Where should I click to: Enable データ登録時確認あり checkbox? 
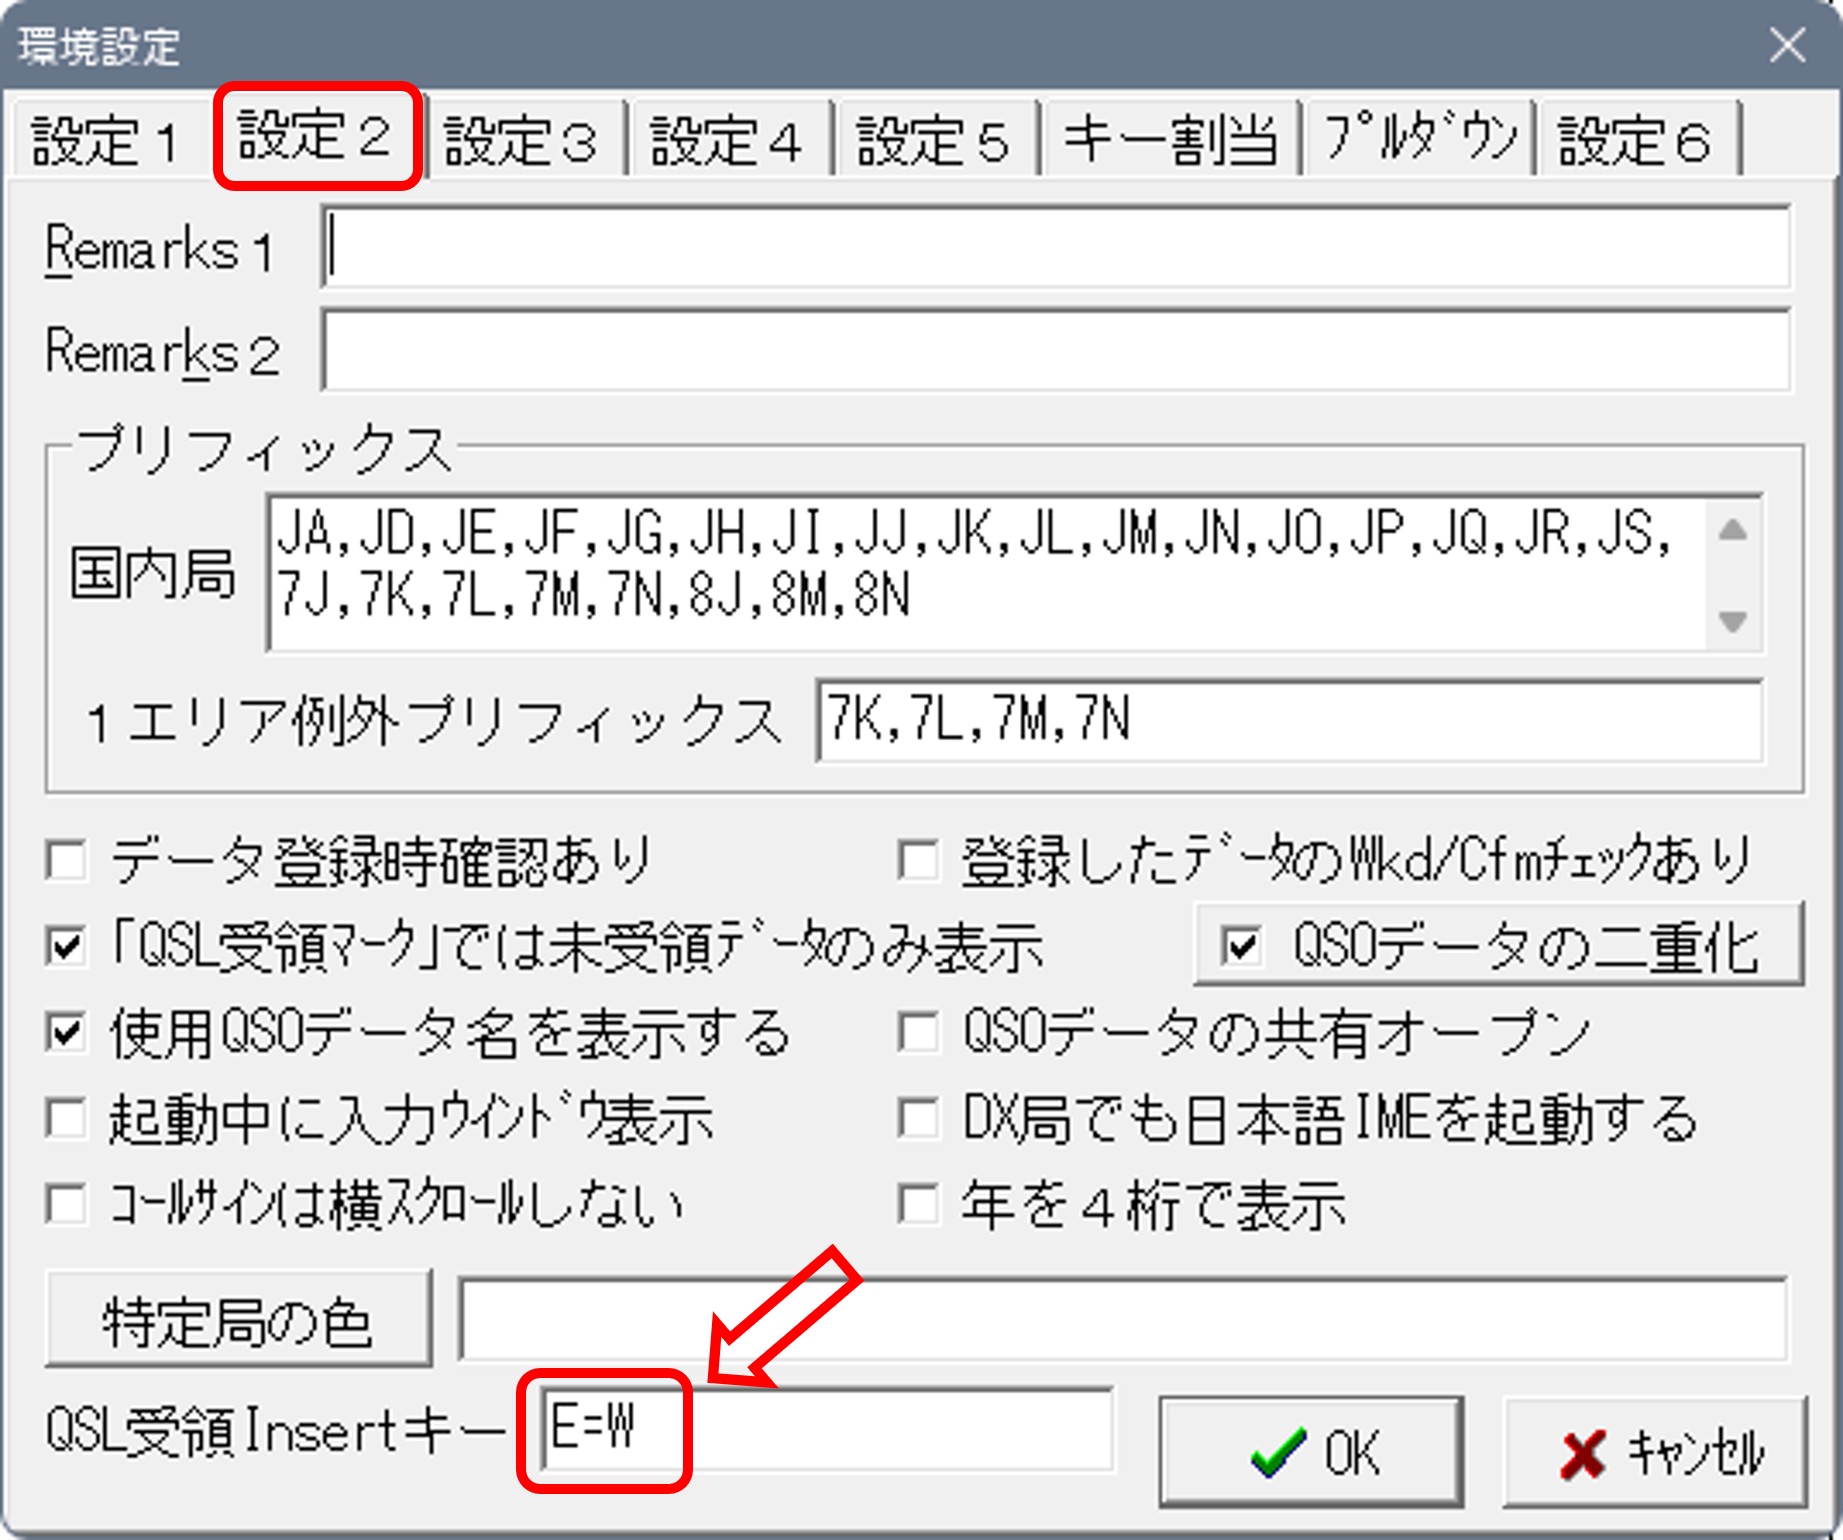(68, 861)
